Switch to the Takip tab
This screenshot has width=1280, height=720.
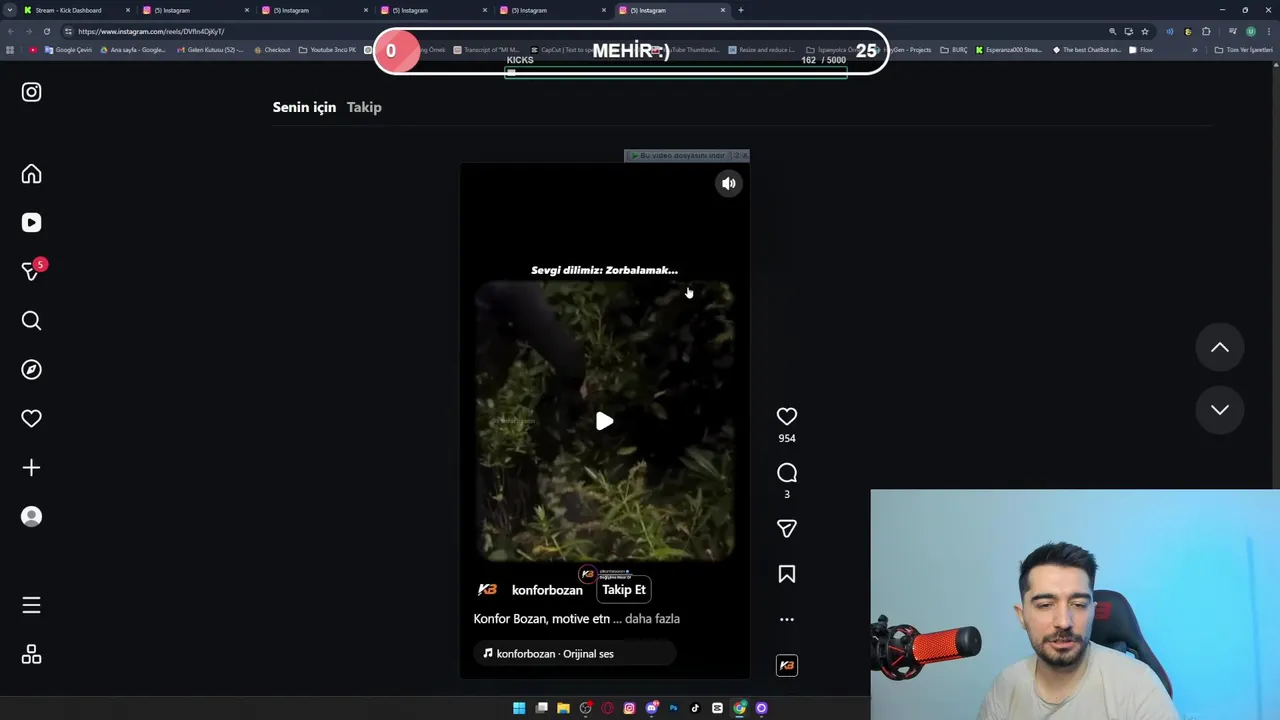click(x=364, y=107)
